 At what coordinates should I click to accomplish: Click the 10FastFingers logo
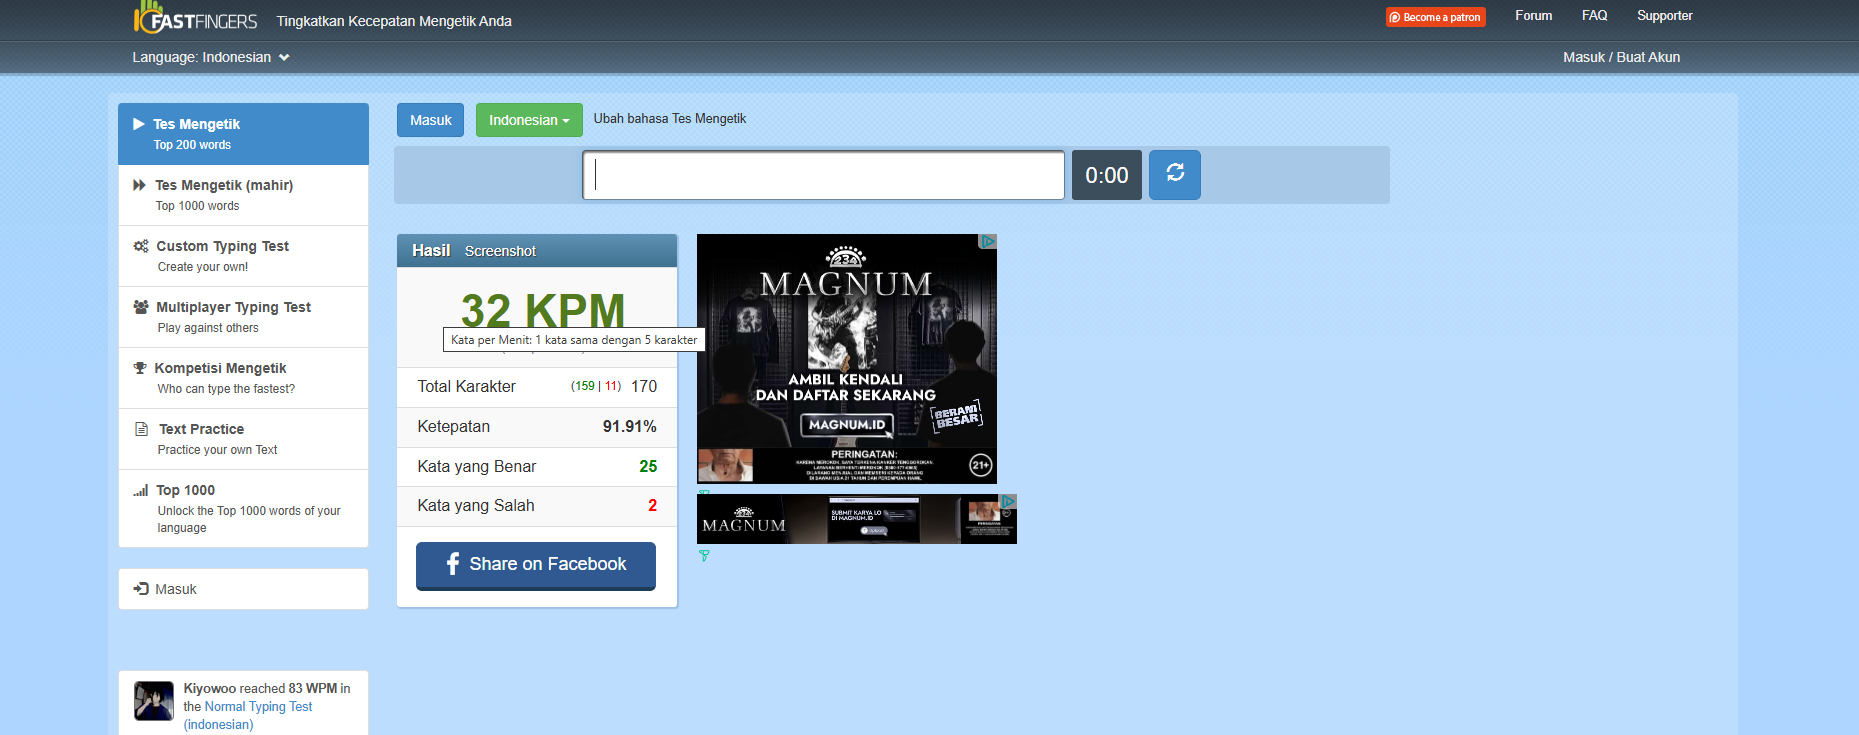point(196,18)
